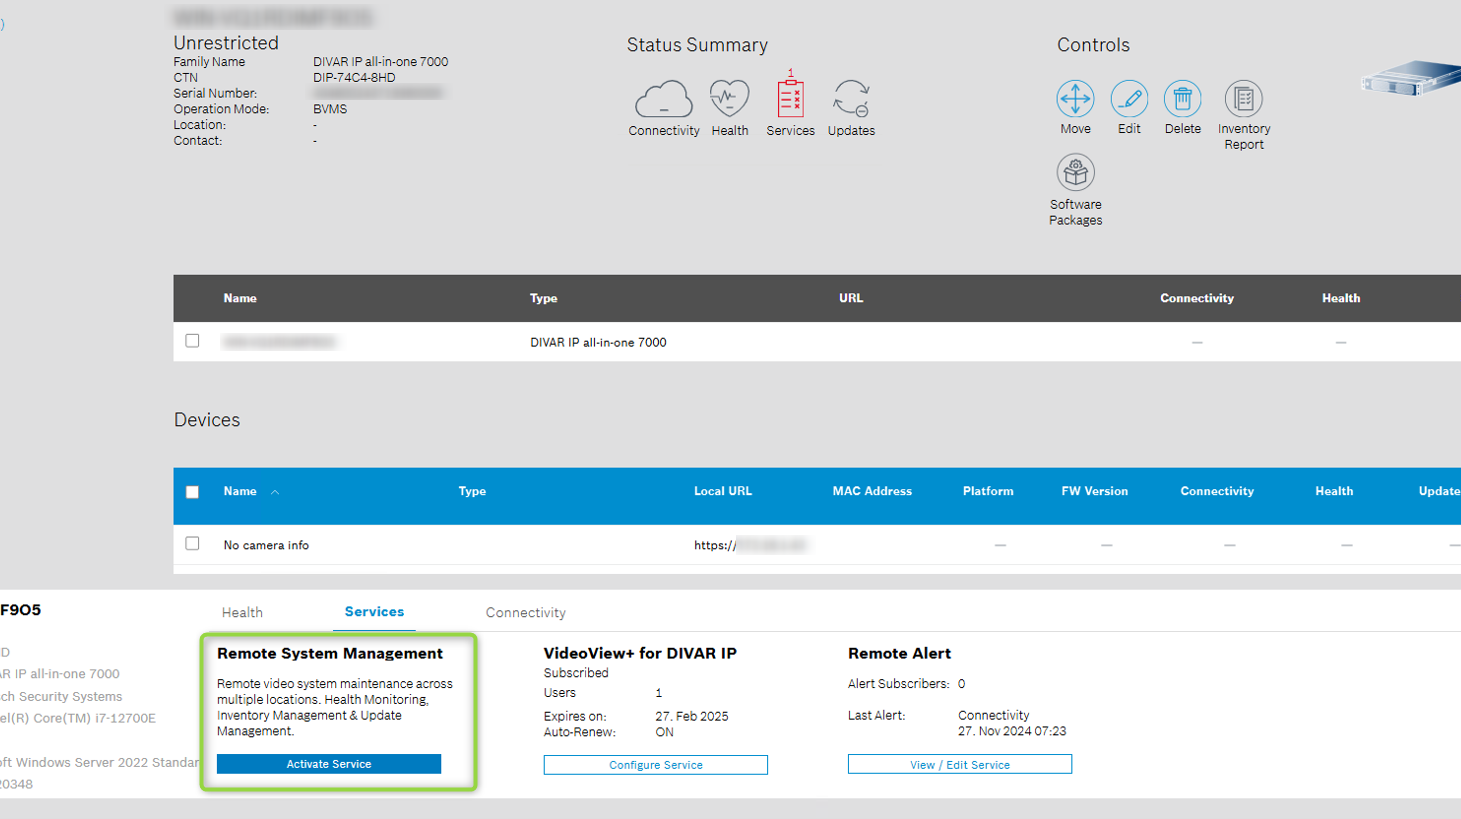Tick the DIVAR IP all-in-one 7000 row checkbox
The width and height of the screenshot is (1461, 819).
point(192,341)
